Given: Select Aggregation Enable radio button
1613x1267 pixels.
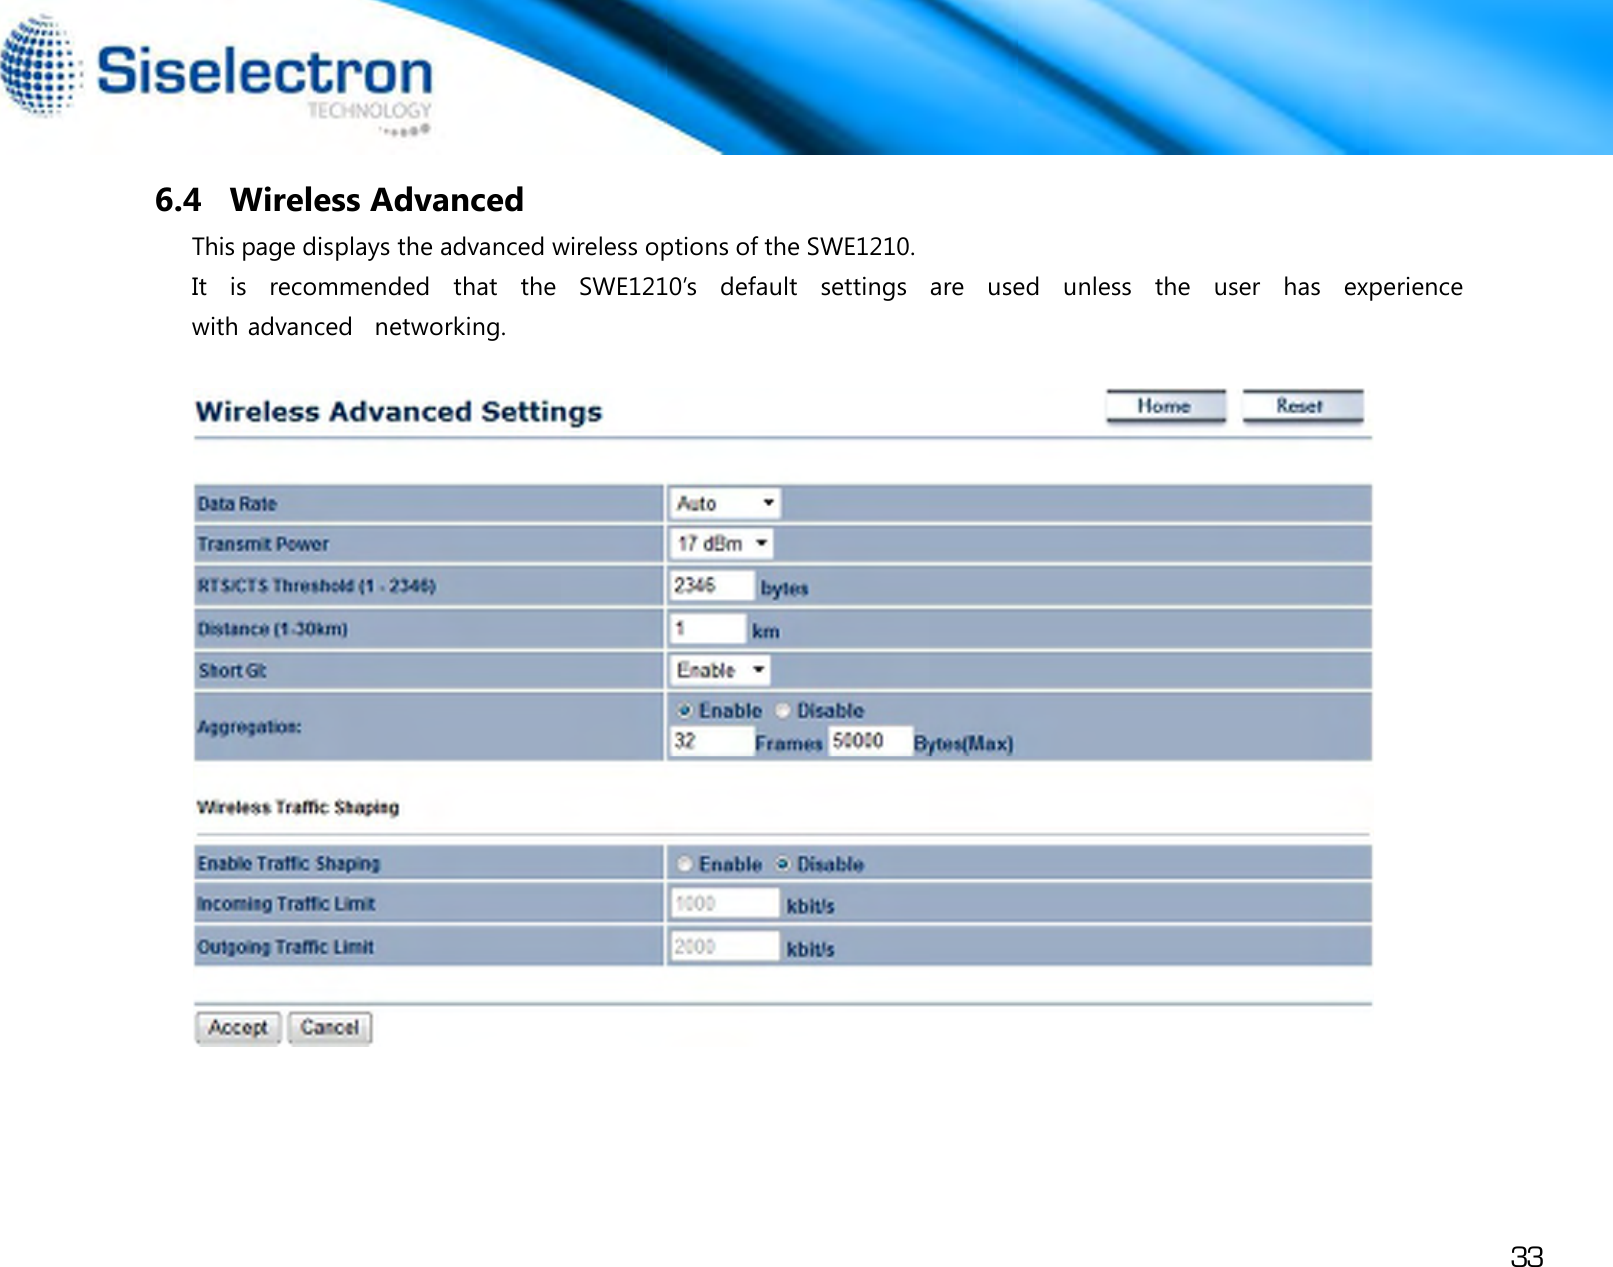Looking at the screenshot, I should 685,710.
